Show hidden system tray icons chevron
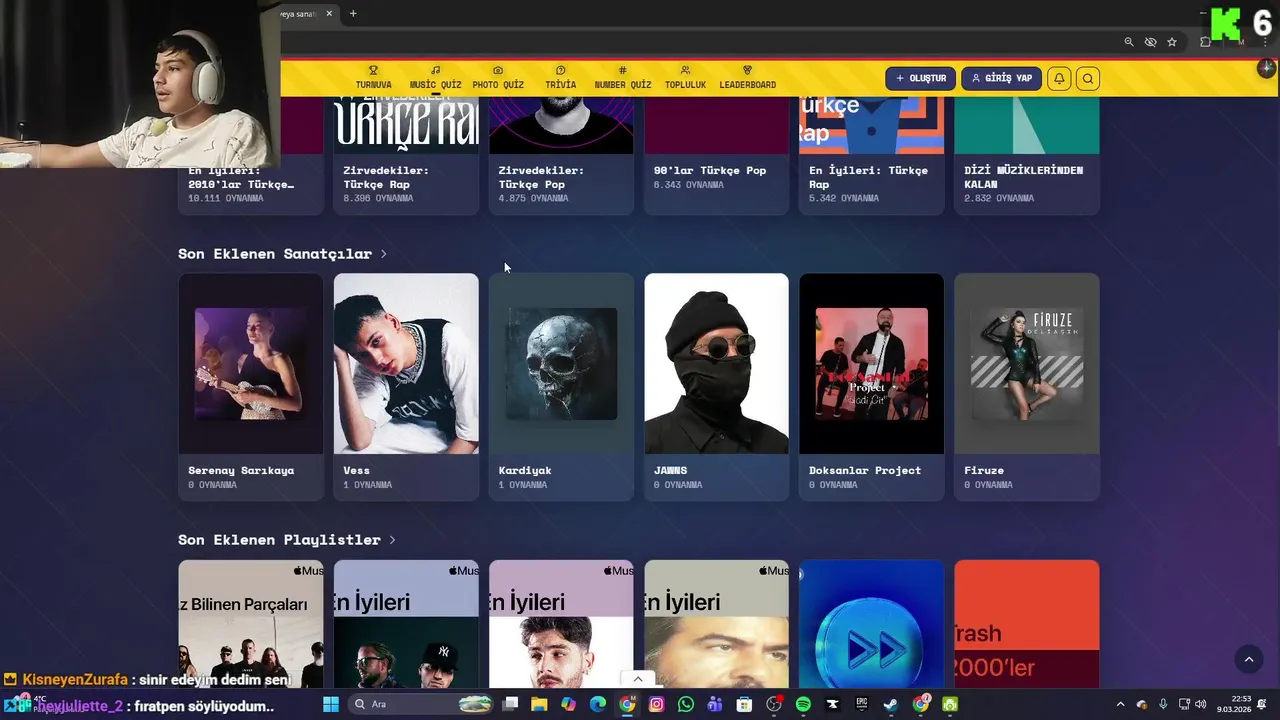Screen dimensions: 1280x720 [1120, 704]
